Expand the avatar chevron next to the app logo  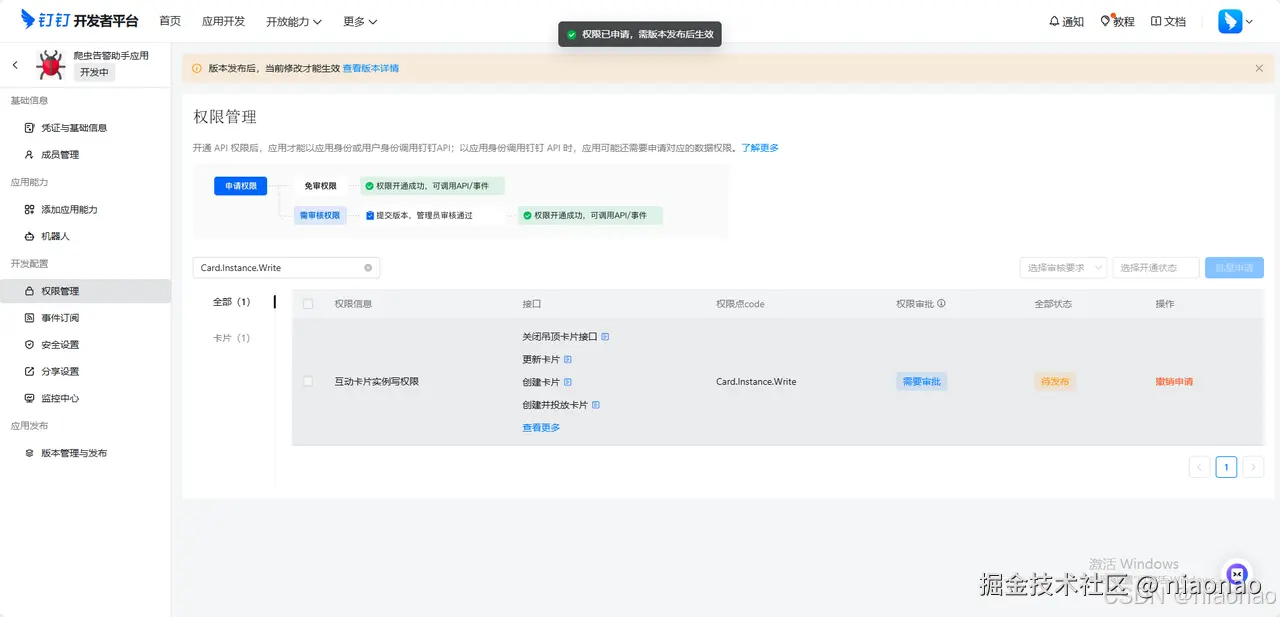1248,21
